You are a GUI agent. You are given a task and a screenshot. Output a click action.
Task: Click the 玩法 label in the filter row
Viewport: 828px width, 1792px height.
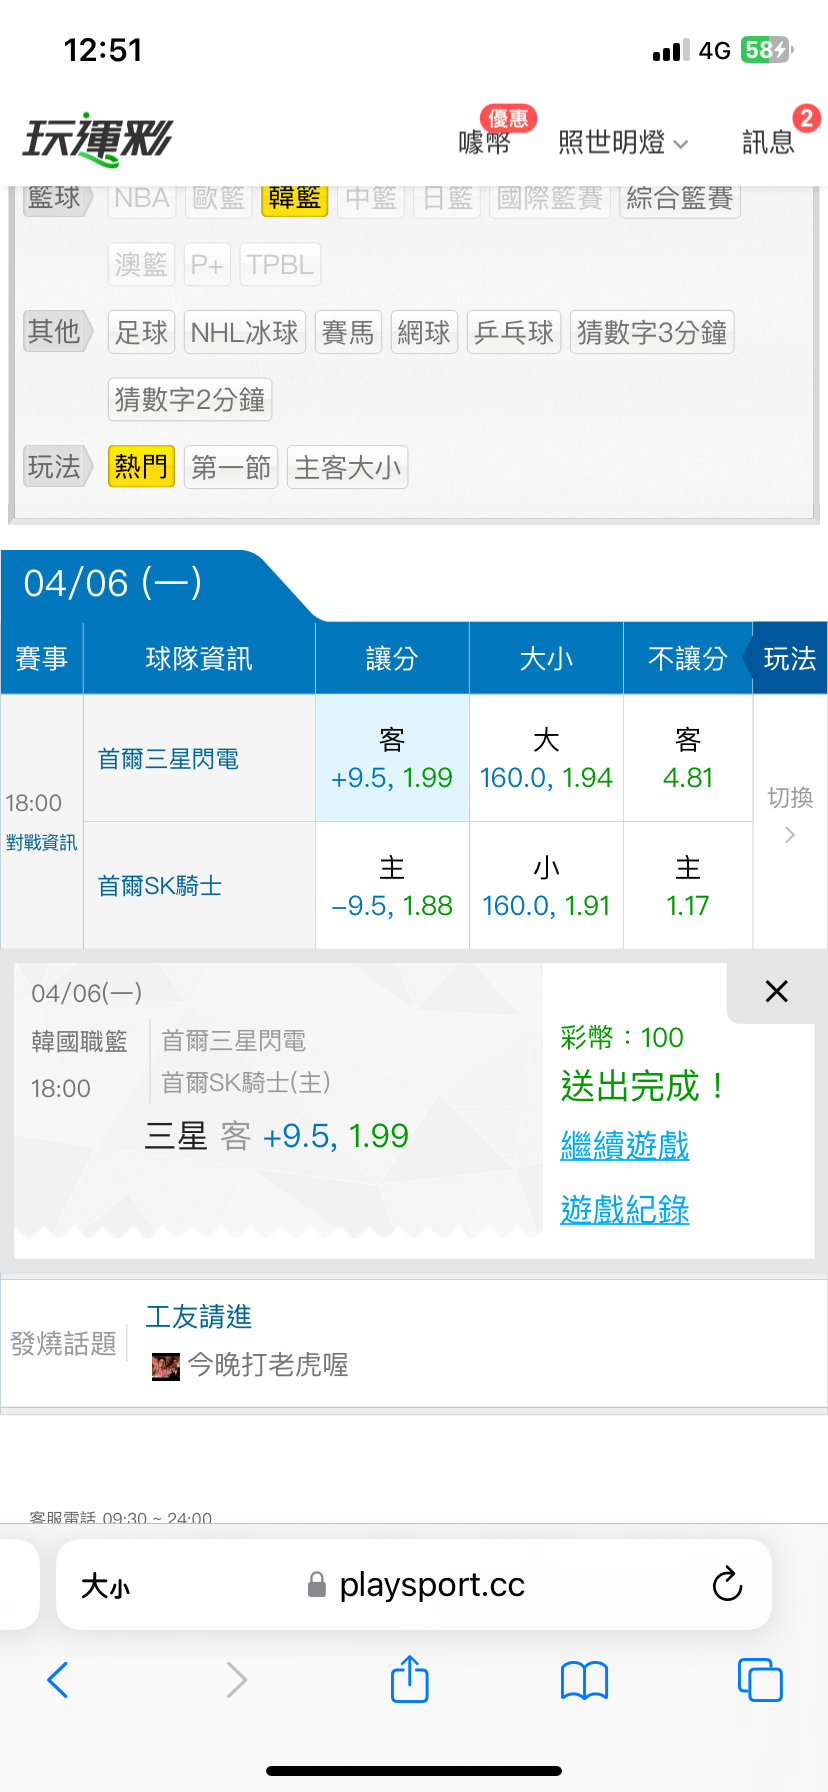tap(57, 467)
